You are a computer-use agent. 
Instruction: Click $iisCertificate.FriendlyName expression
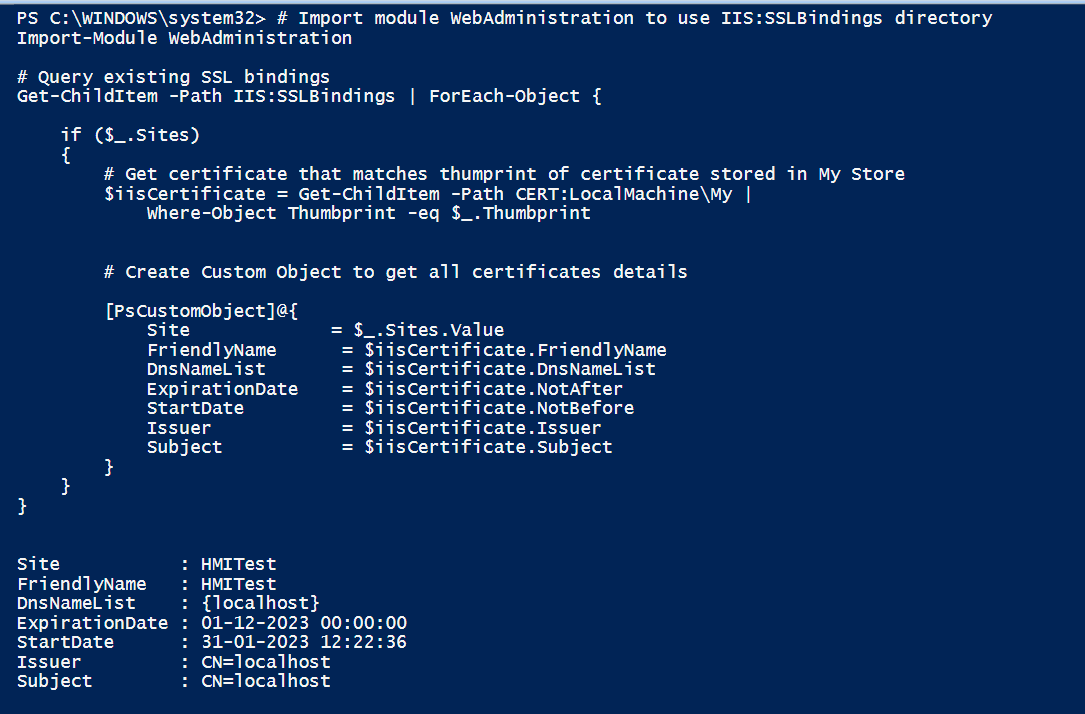pyautogui.click(x=516, y=350)
